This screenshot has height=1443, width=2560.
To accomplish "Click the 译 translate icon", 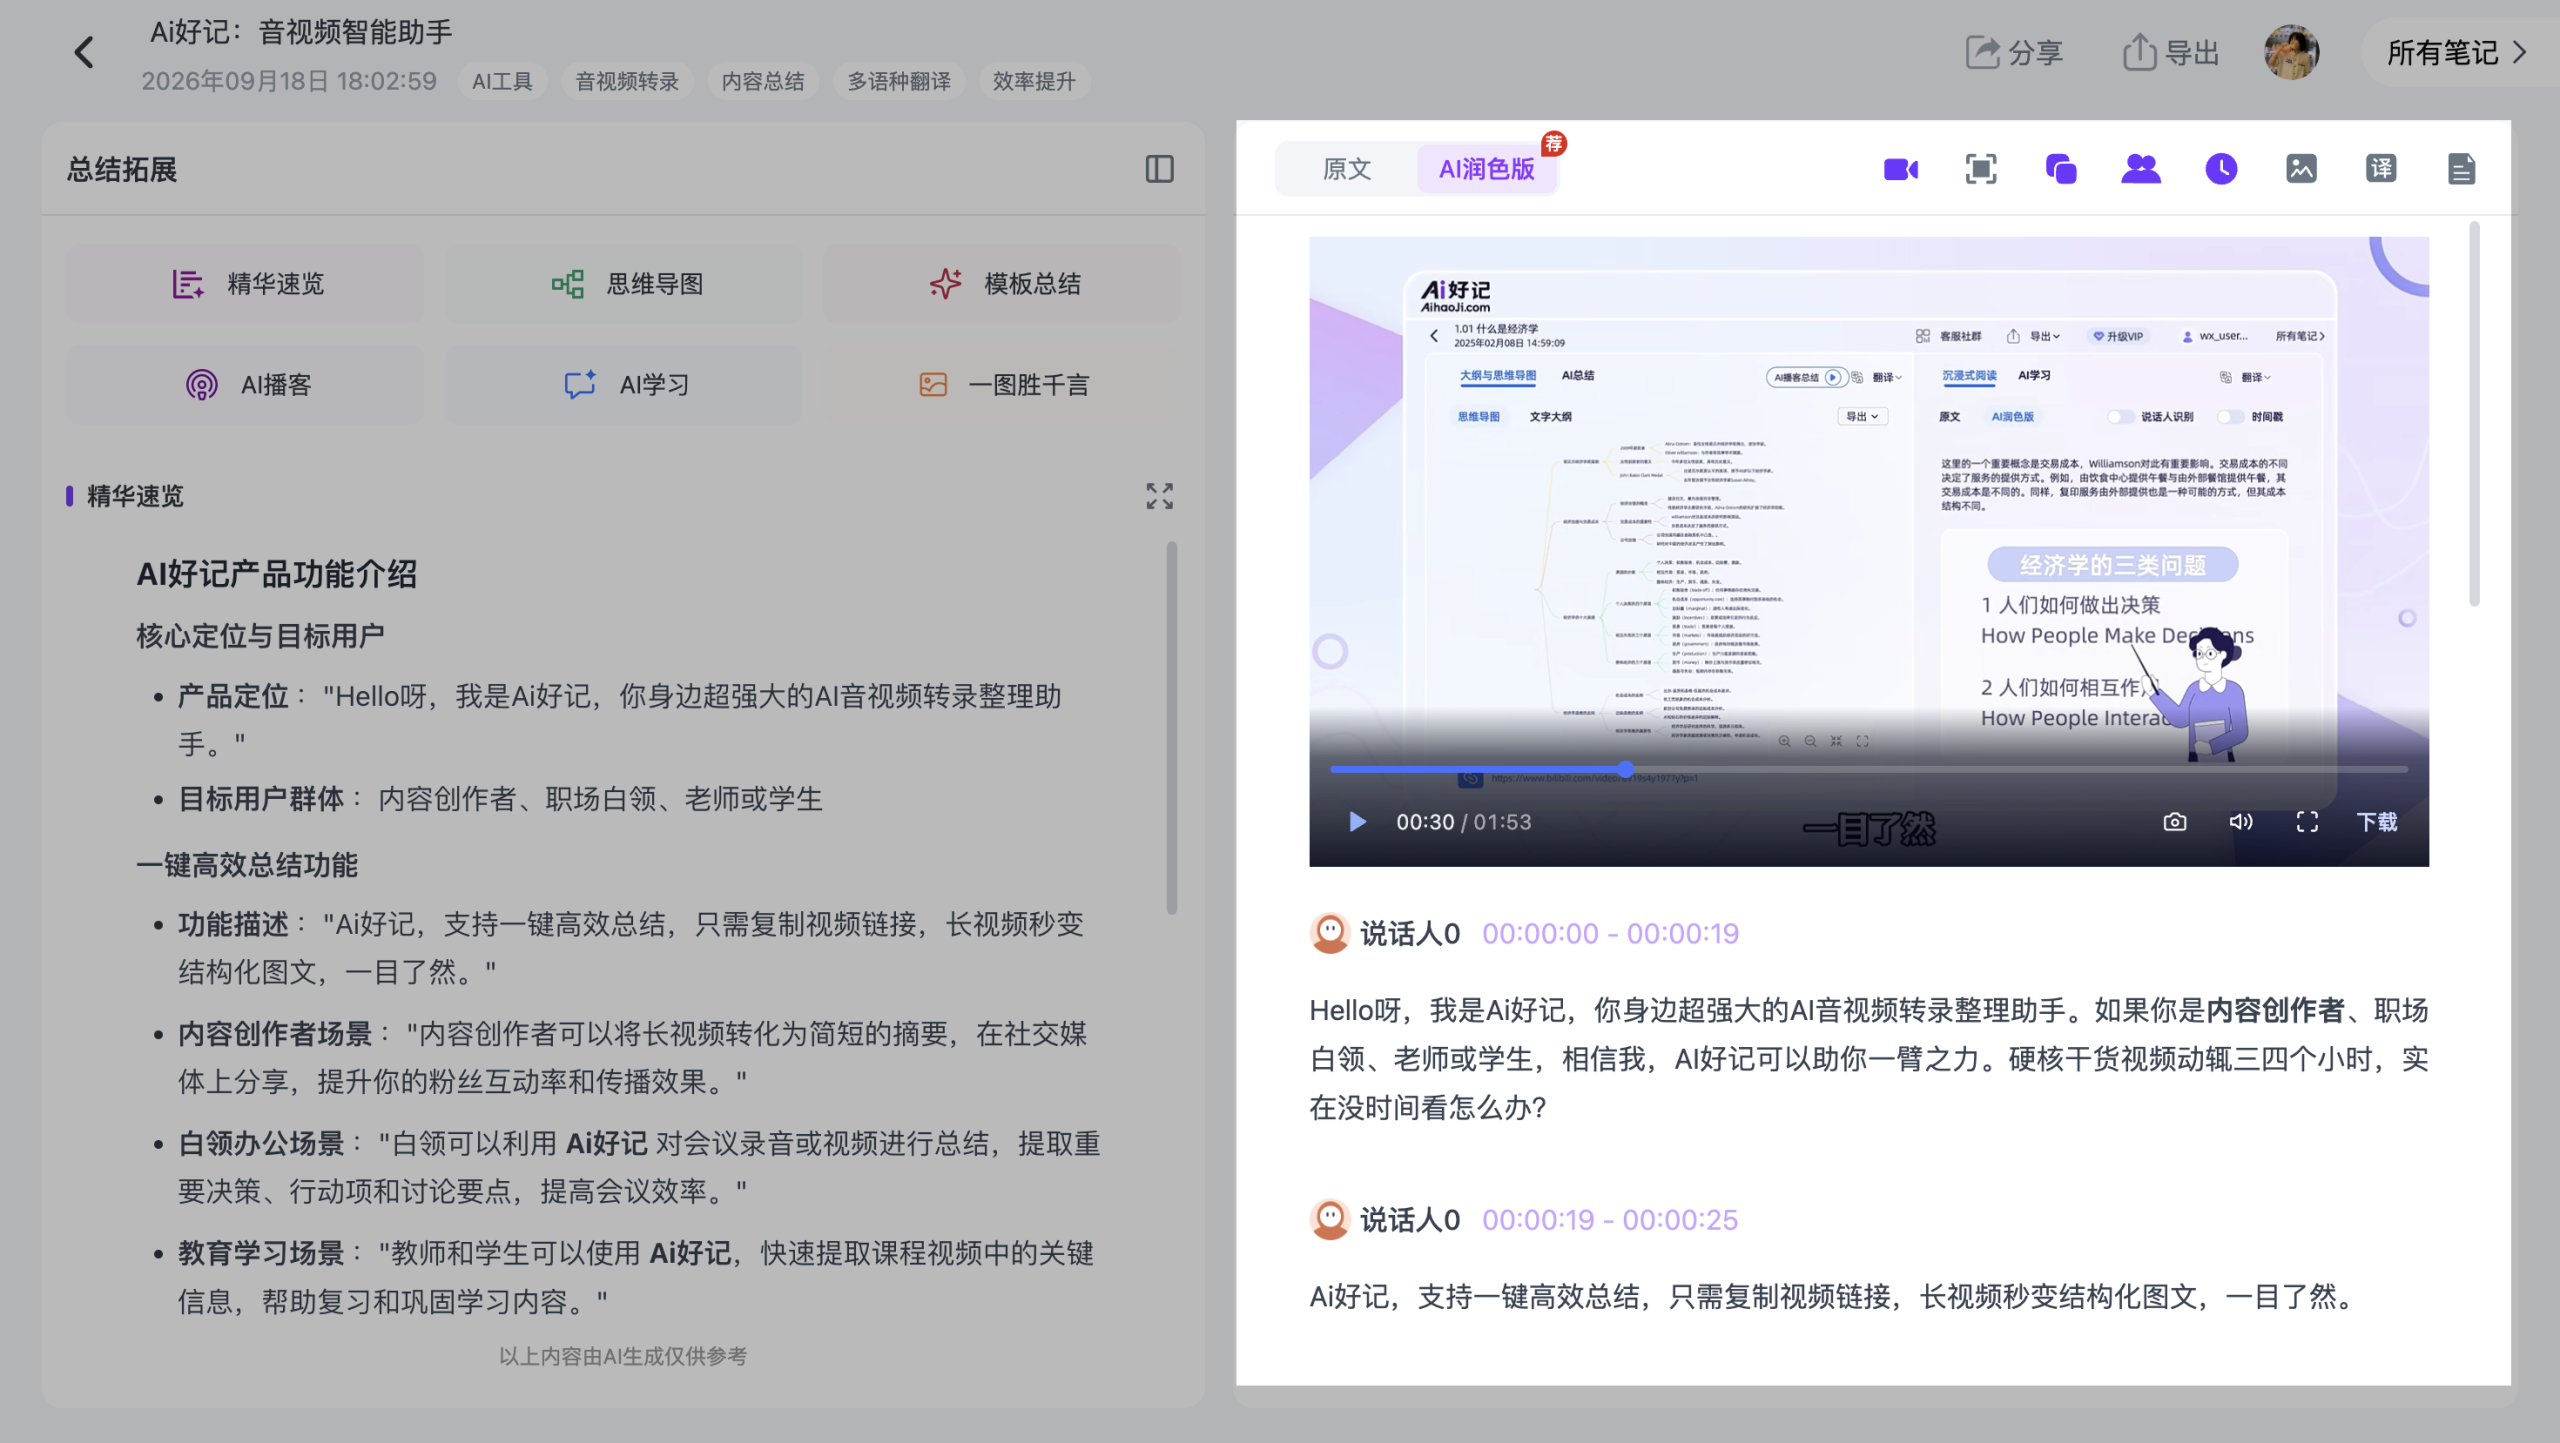I will 2381,169.
